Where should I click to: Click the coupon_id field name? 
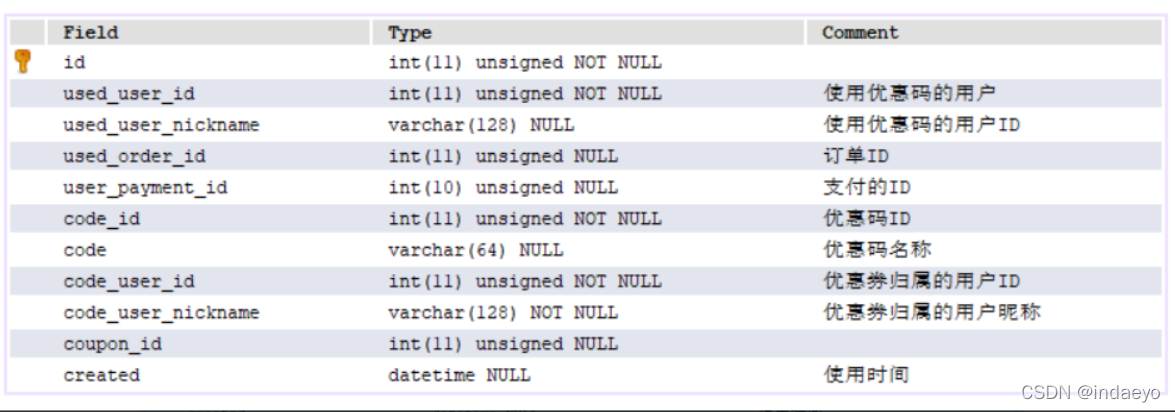point(113,344)
